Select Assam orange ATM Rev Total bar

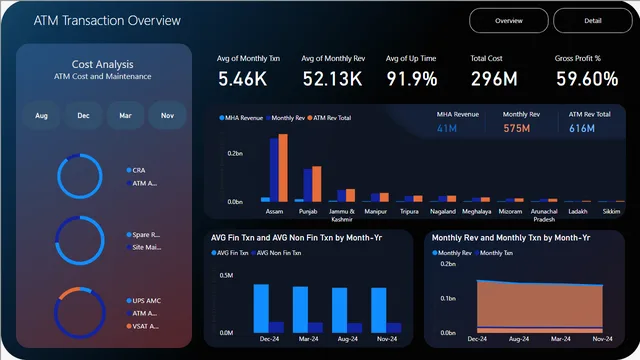coord(283,168)
